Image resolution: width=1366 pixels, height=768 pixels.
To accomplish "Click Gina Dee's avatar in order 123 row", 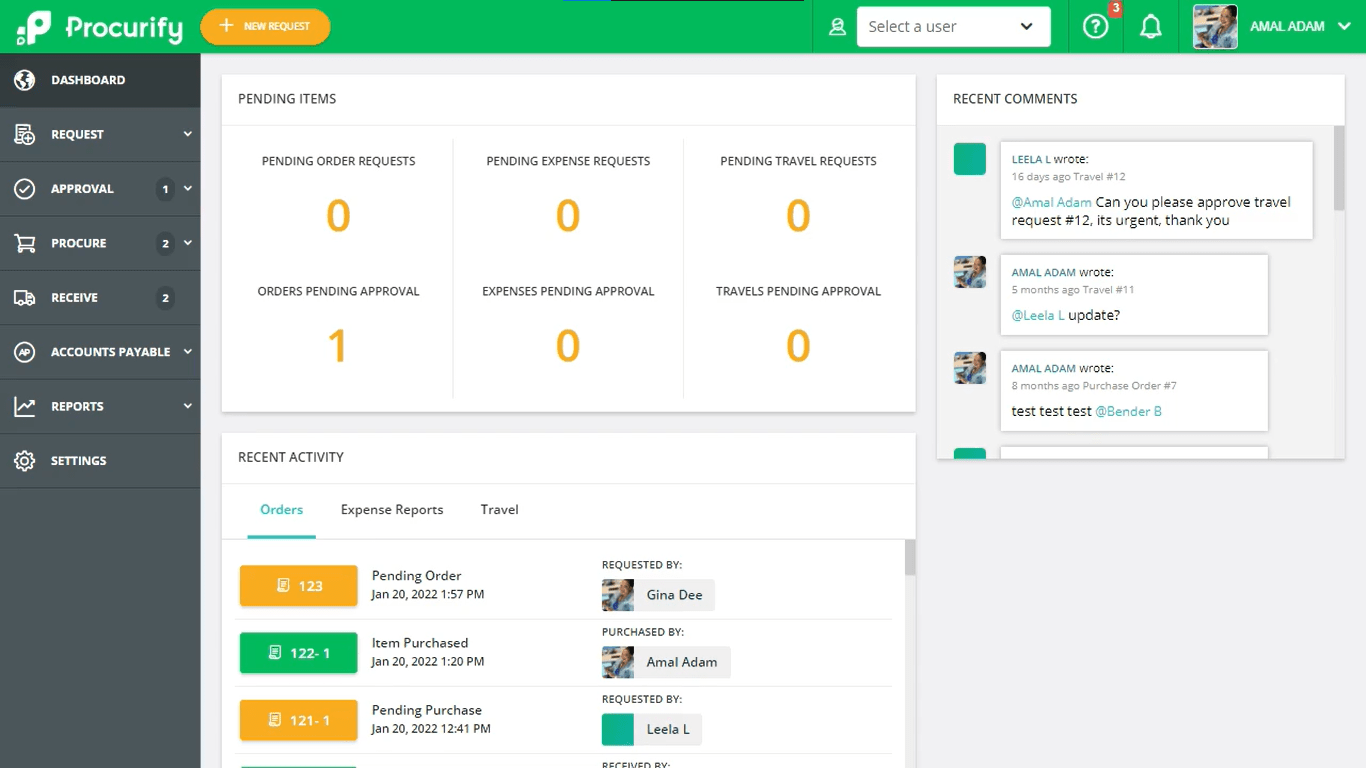I will tap(618, 595).
